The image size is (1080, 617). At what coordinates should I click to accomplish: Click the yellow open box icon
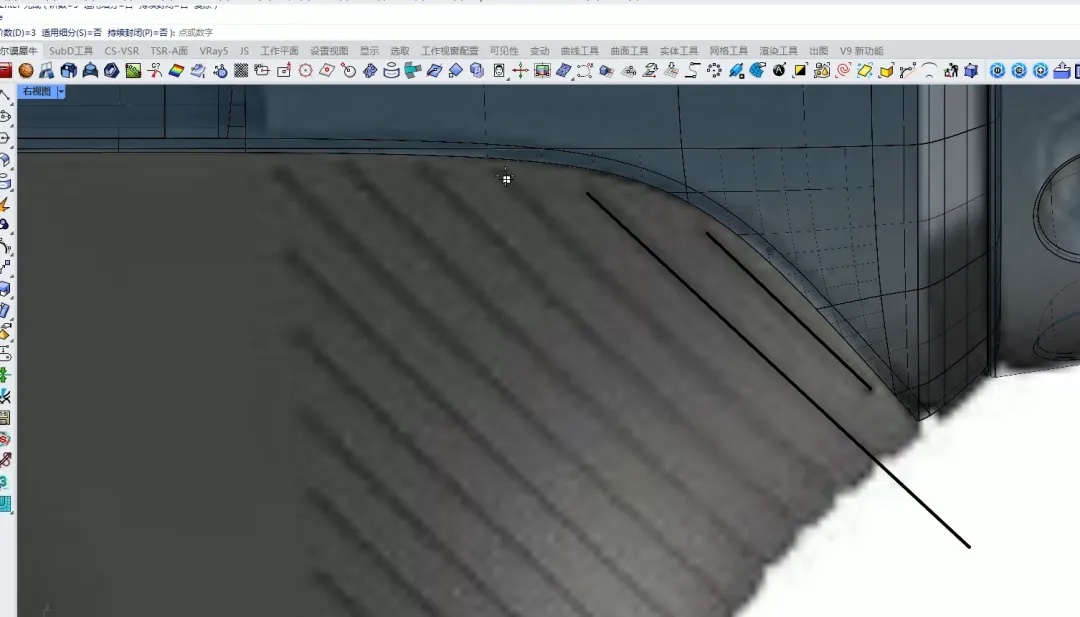click(886, 70)
